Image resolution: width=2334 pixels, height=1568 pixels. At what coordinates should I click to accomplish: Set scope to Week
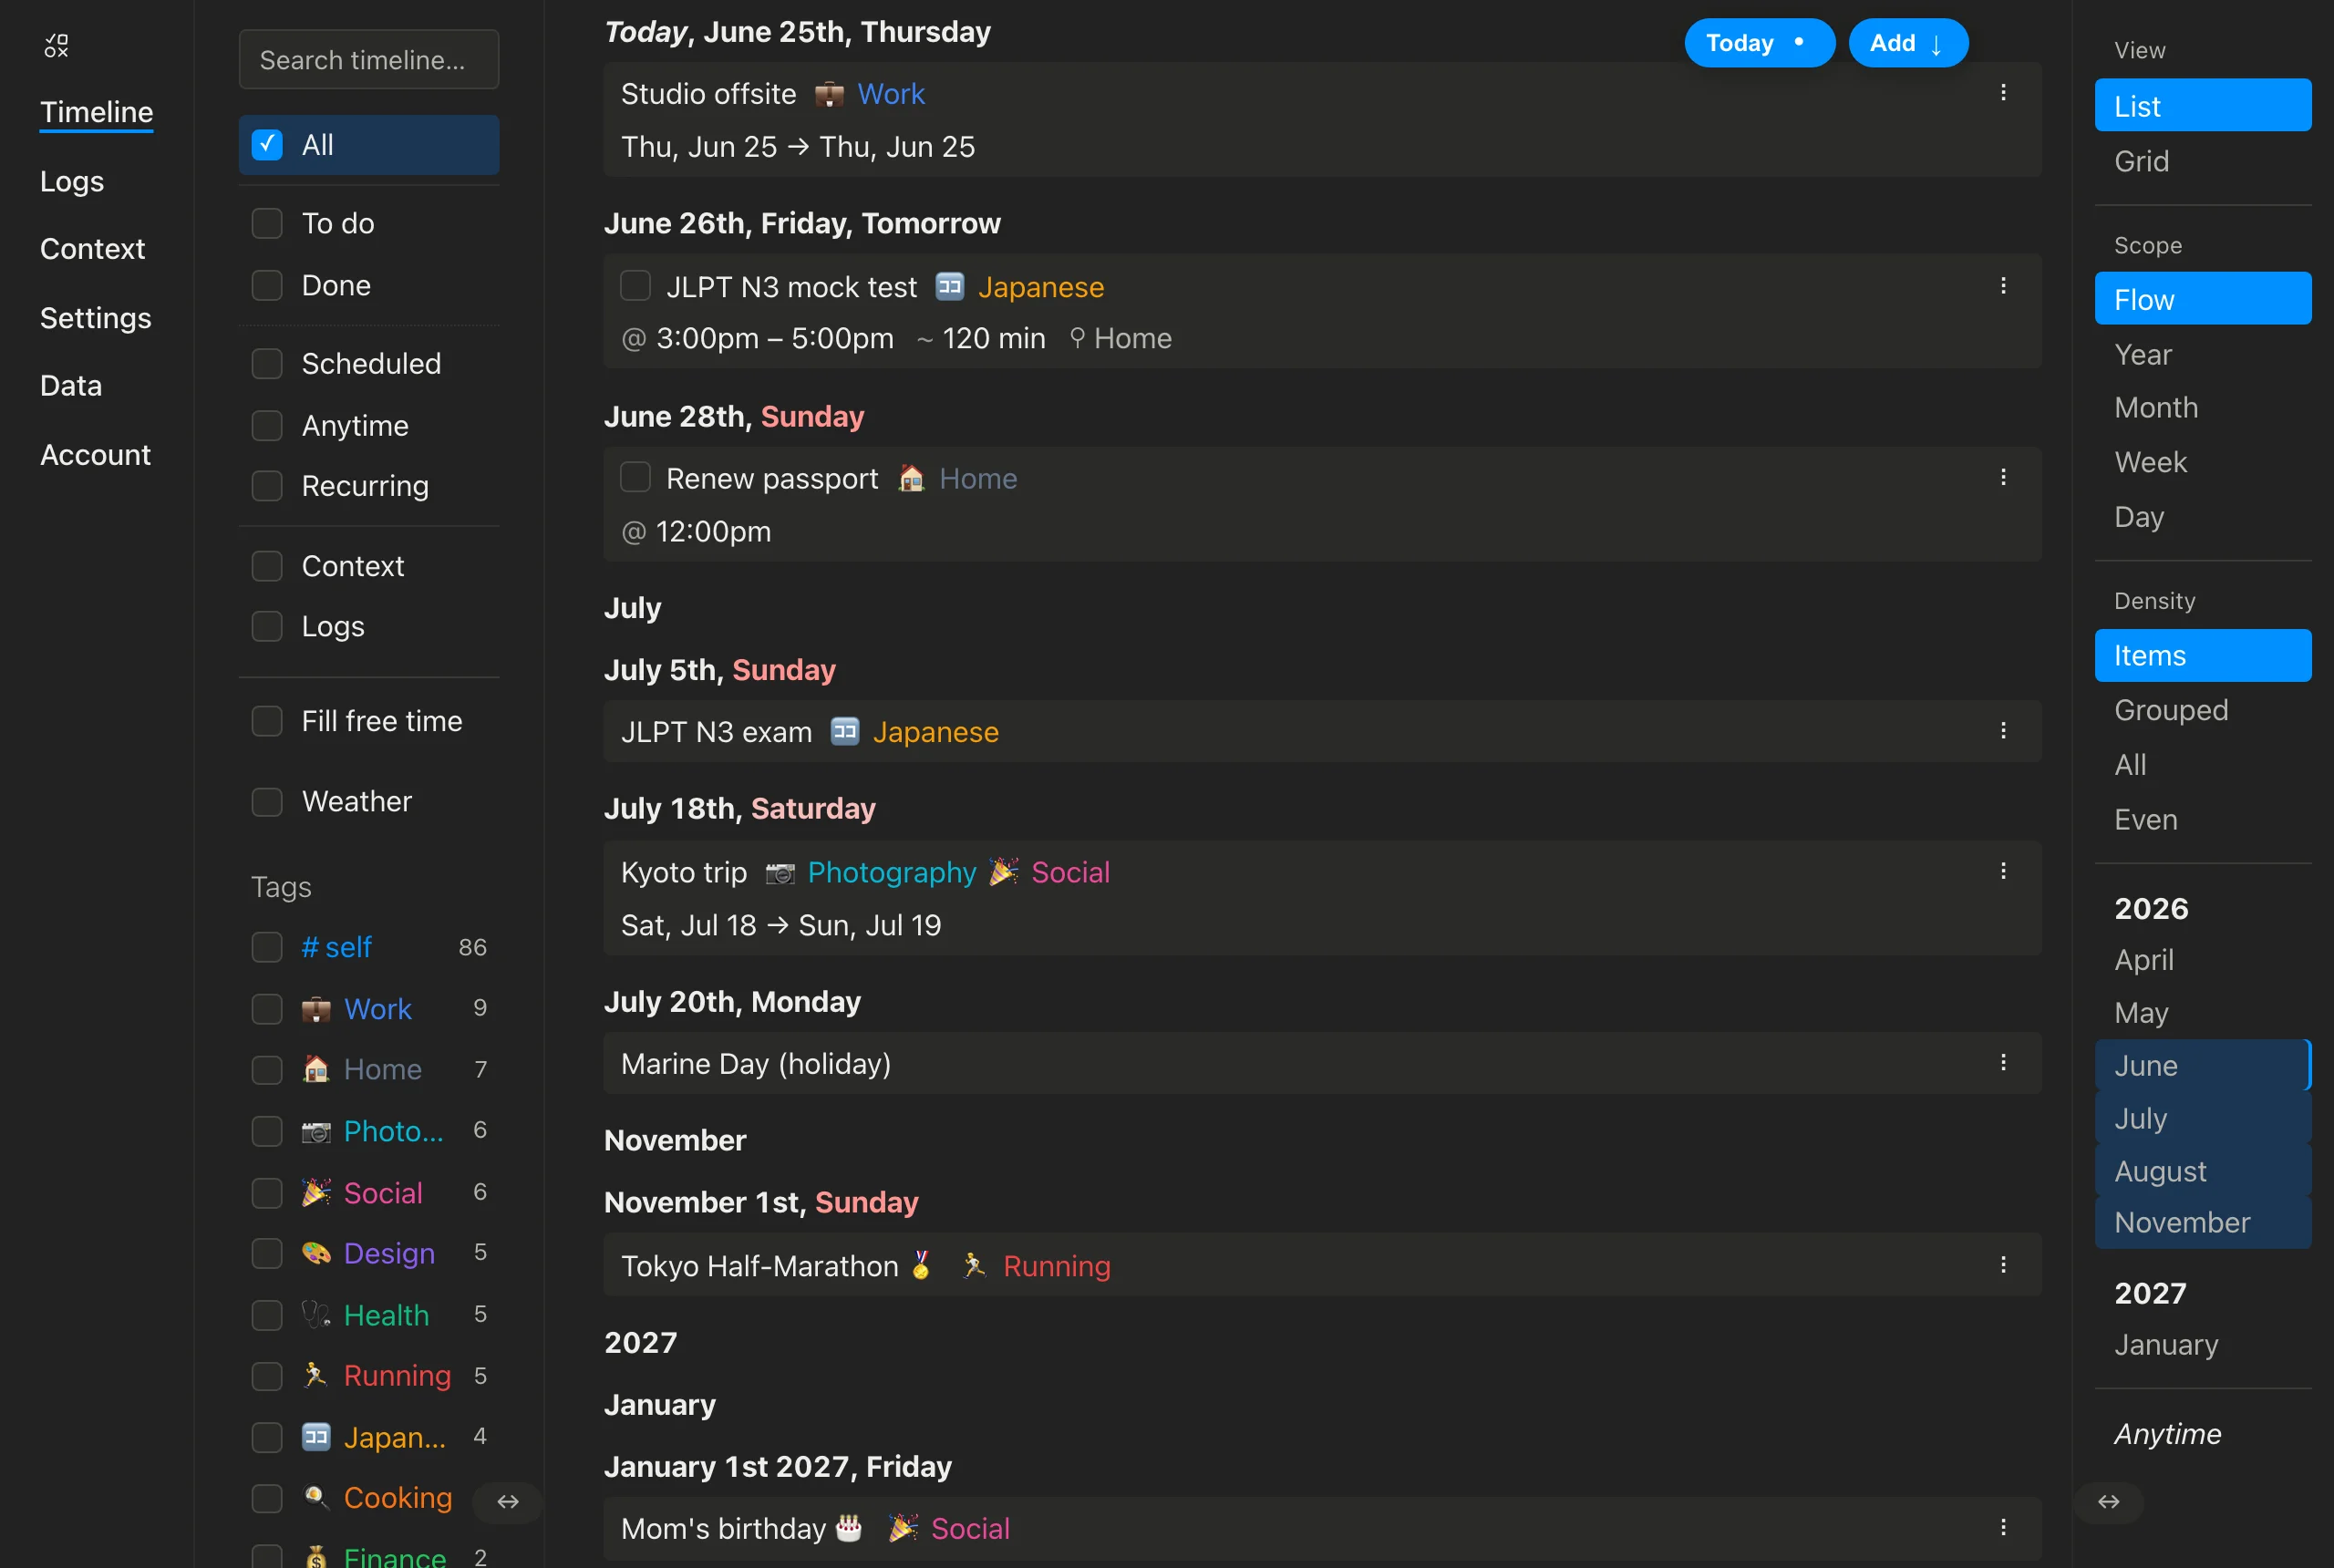(x=2203, y=462)
